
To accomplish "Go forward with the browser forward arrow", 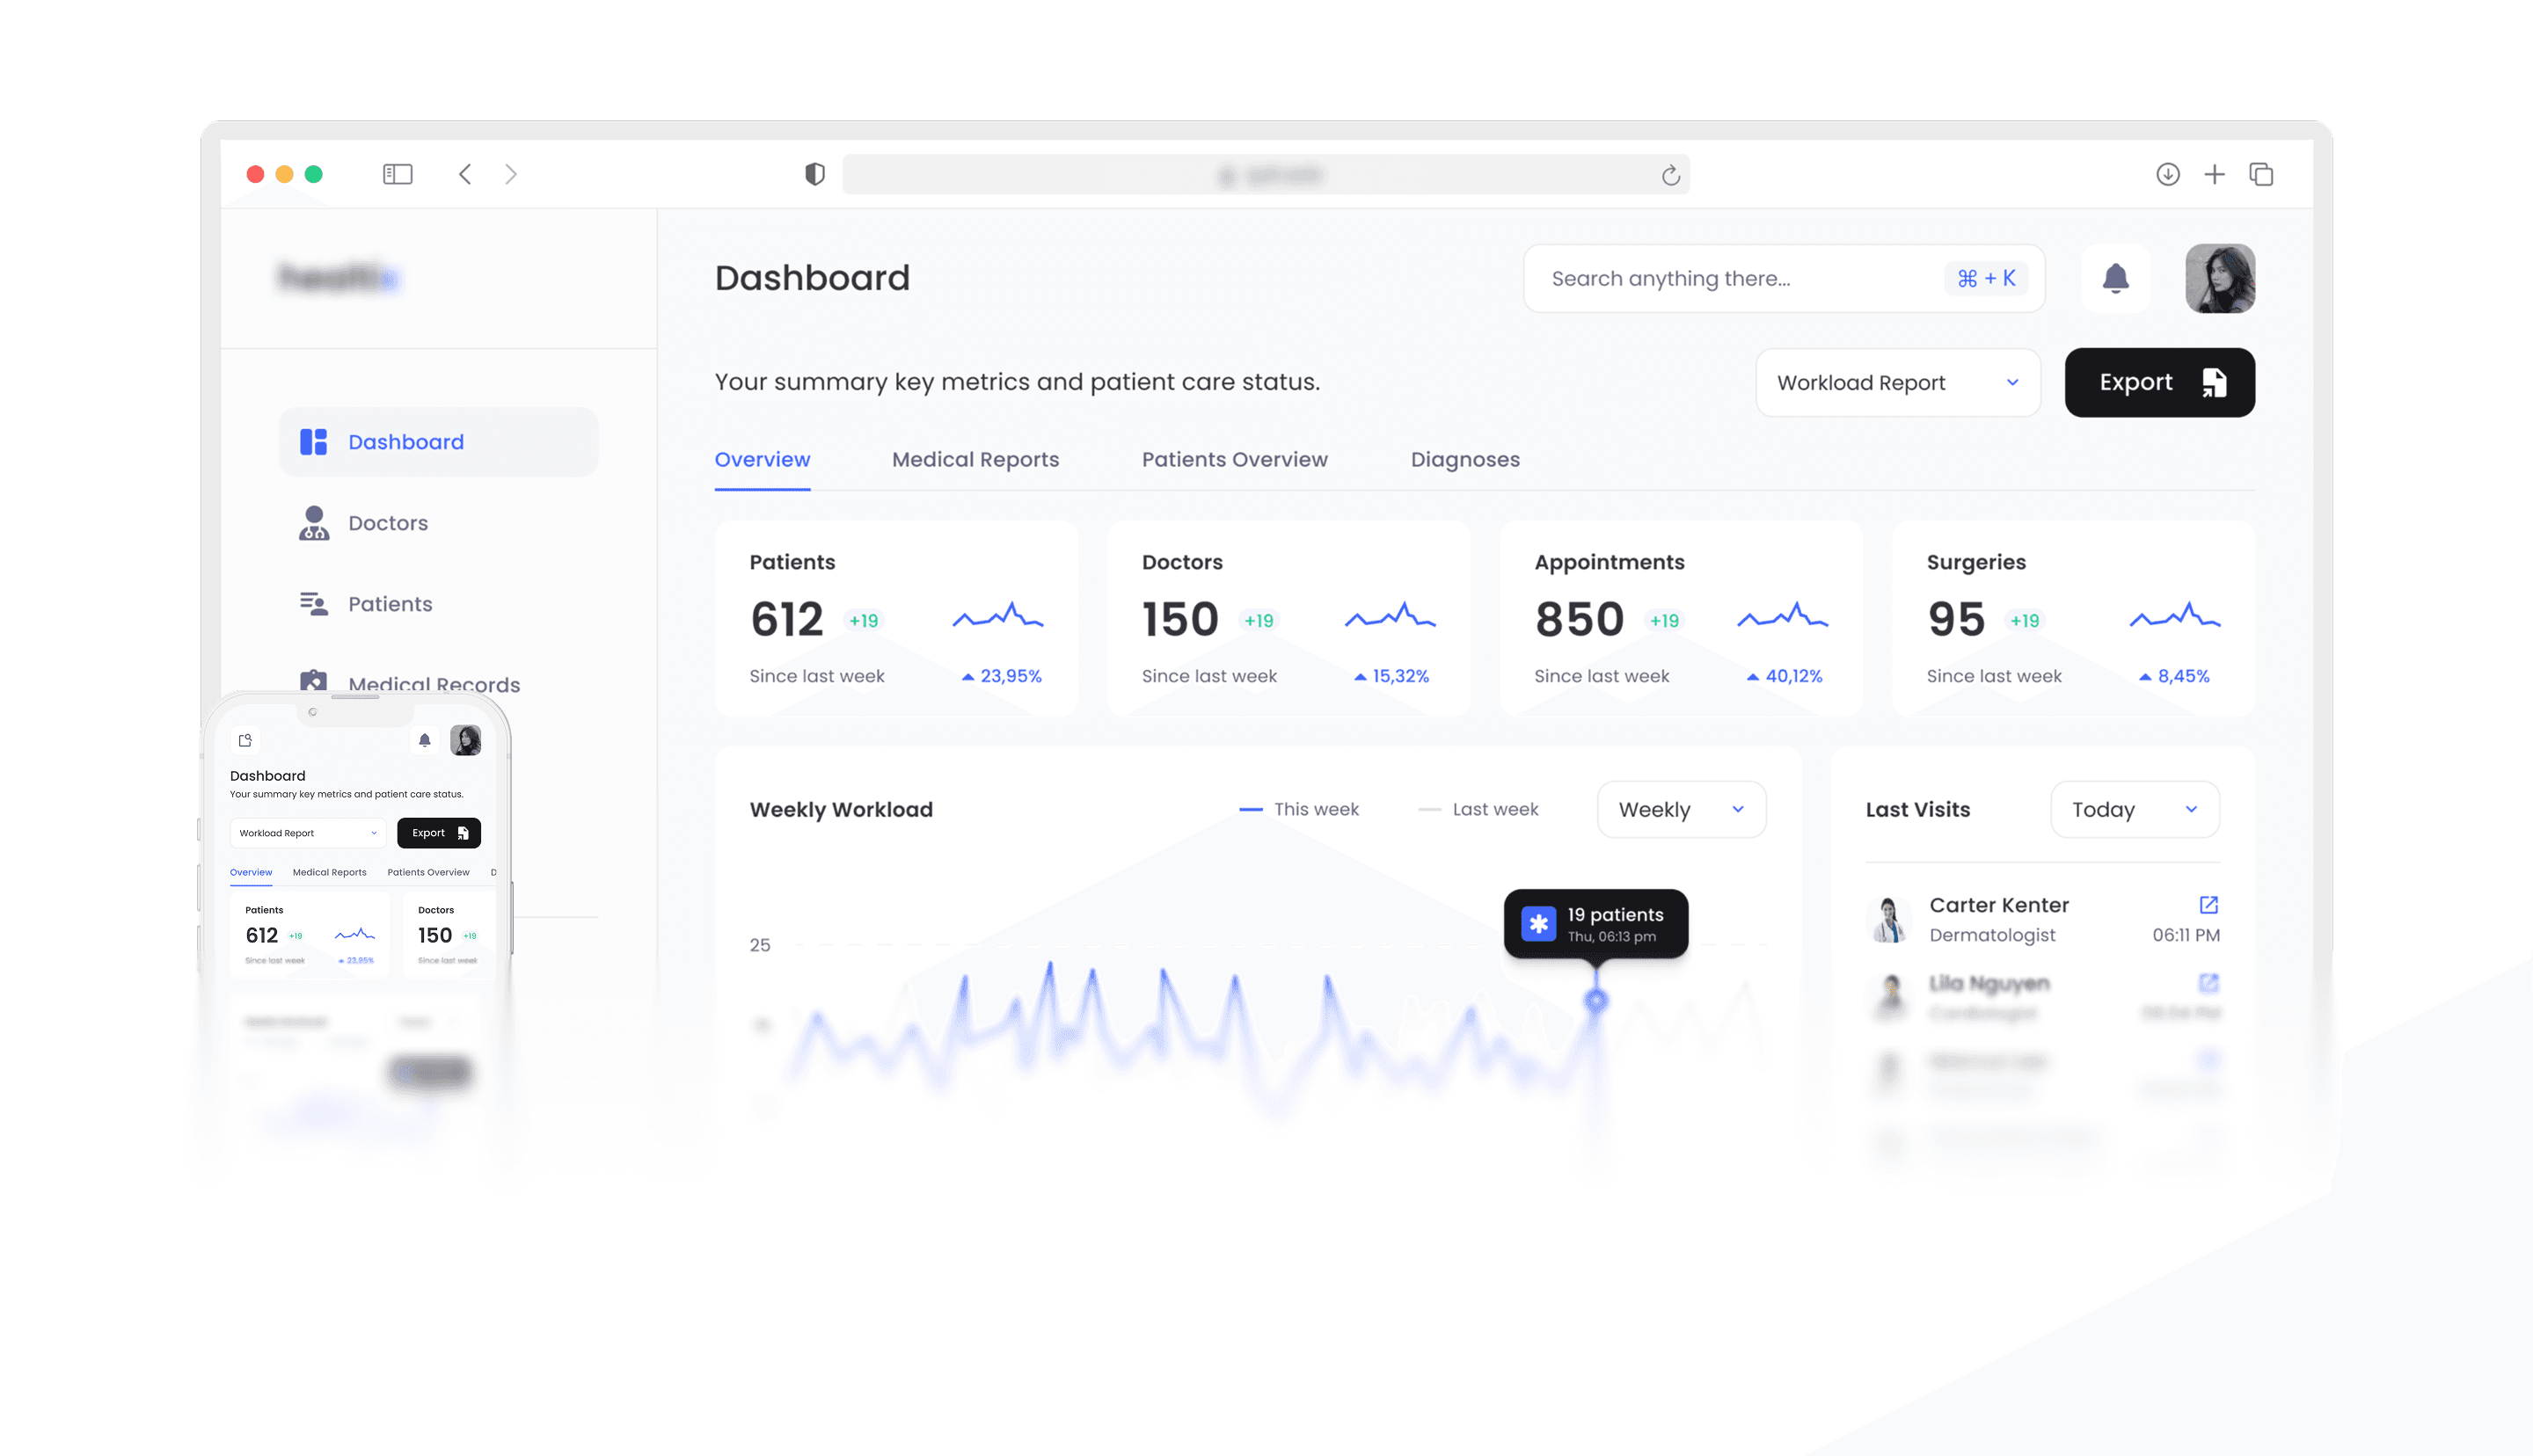I will click(511, 174).
